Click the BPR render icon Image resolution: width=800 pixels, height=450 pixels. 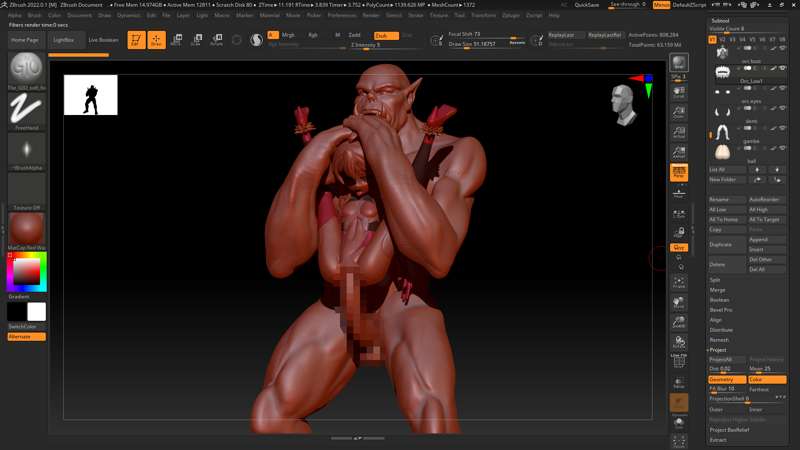pyautogui.click(x=679, y=64)
